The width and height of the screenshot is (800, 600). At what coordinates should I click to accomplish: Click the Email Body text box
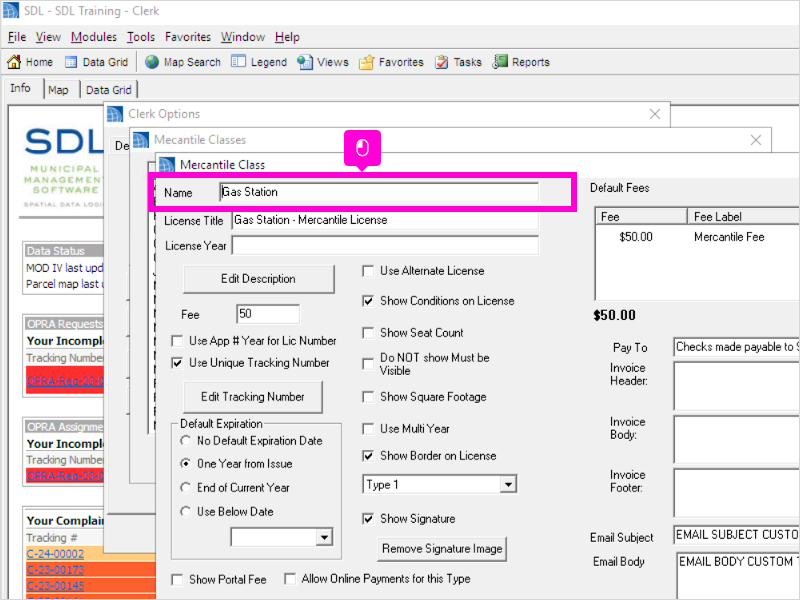coord(738,576)
